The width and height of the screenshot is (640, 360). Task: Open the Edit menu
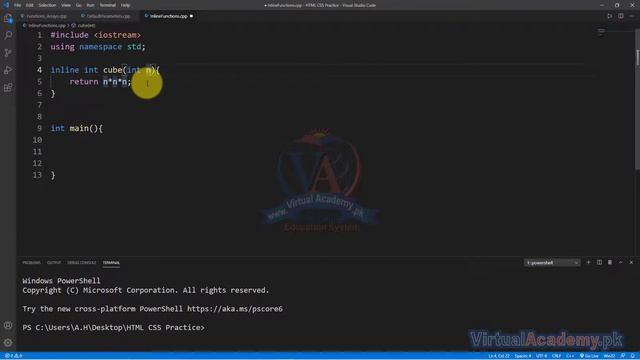29,5
